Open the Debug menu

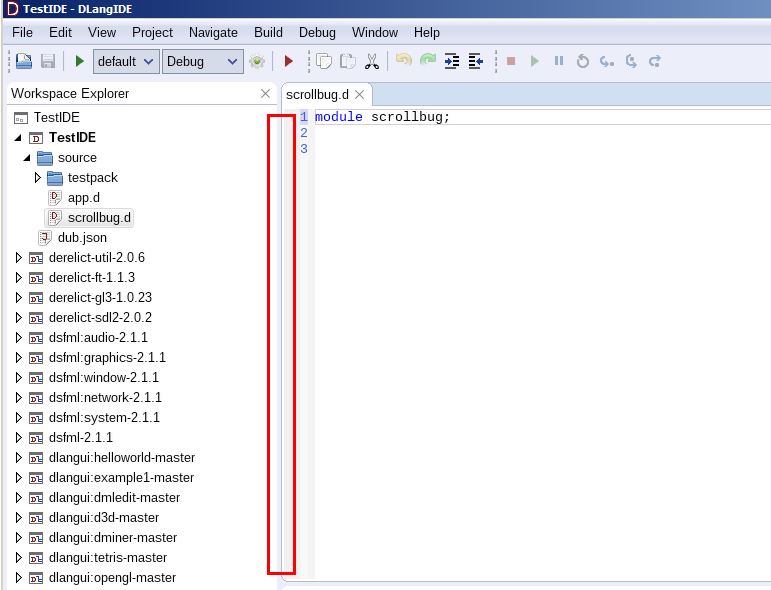click(x=317, y=32)
